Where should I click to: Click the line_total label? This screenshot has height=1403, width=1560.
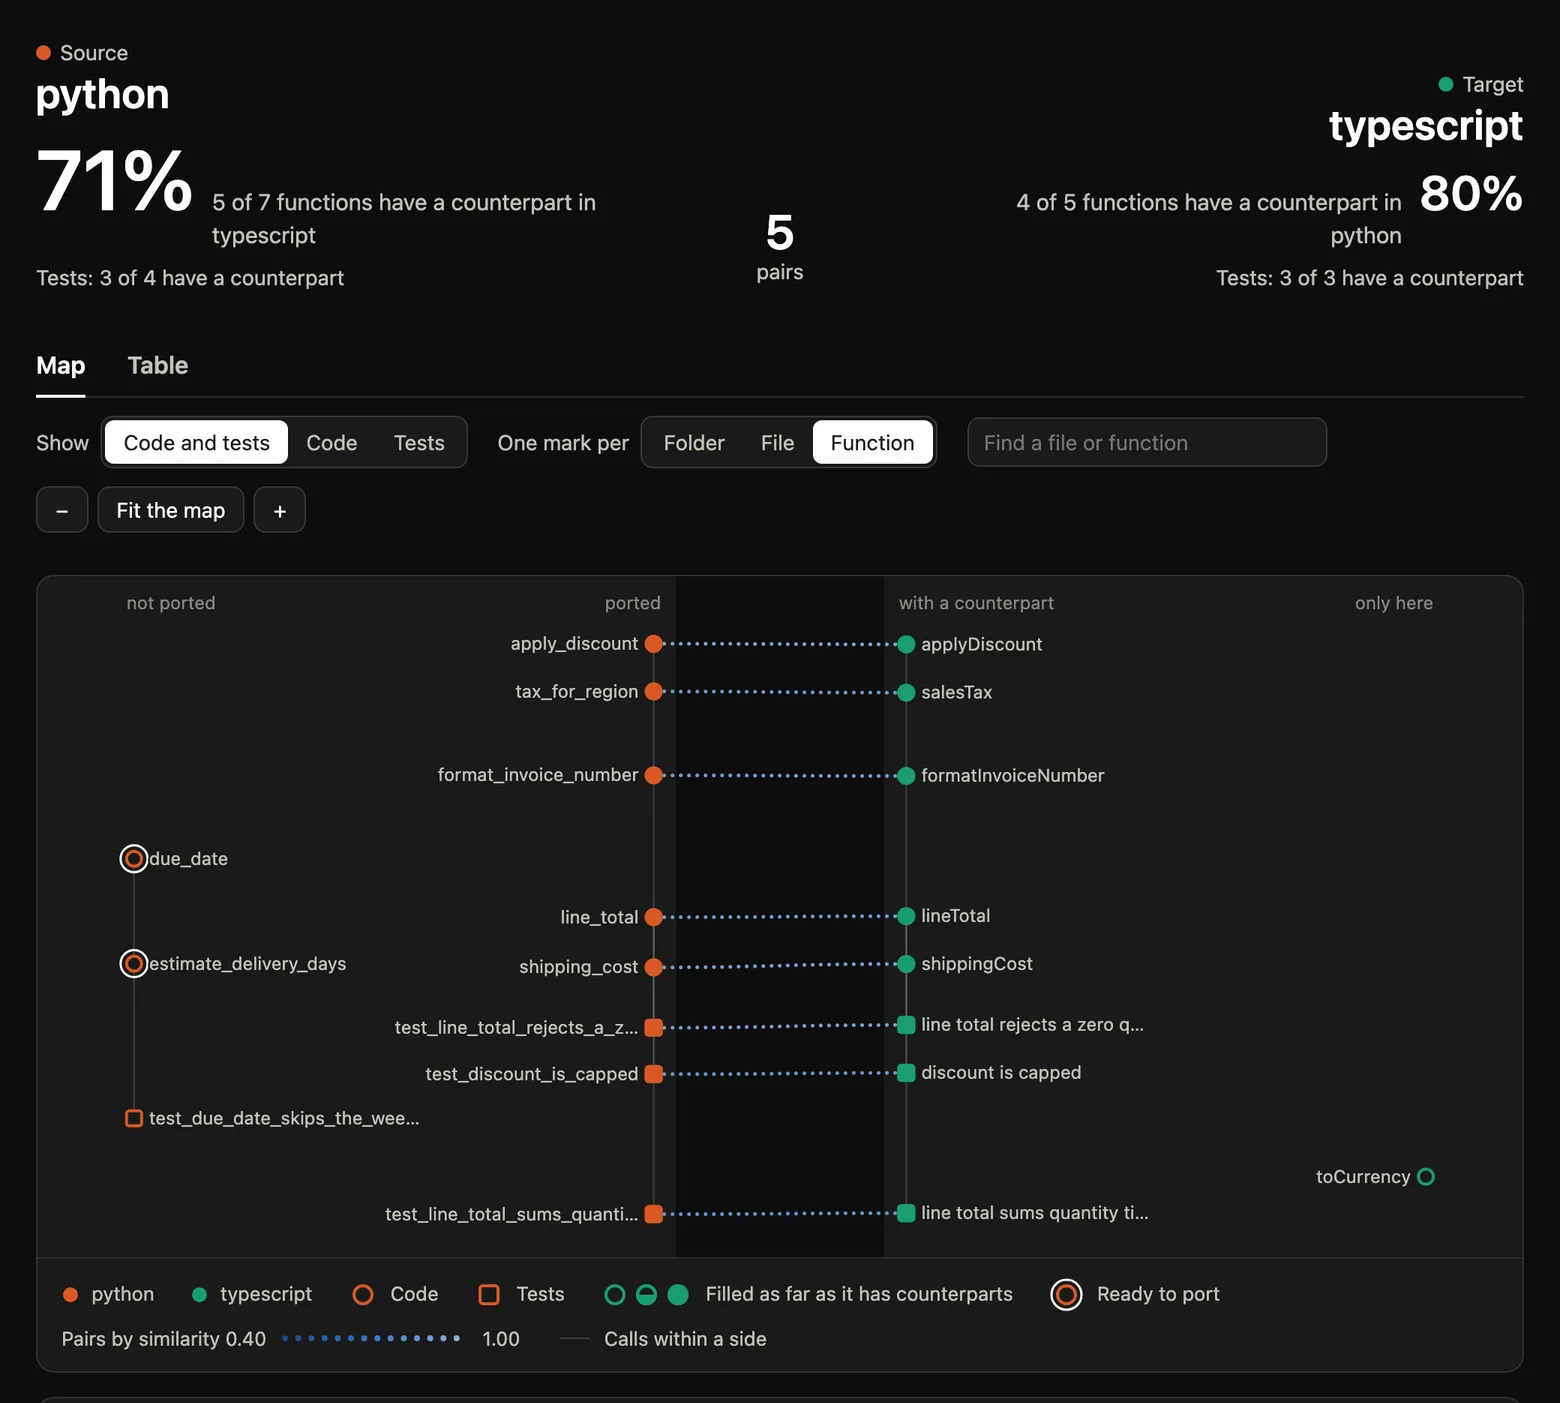click(598, 917)
